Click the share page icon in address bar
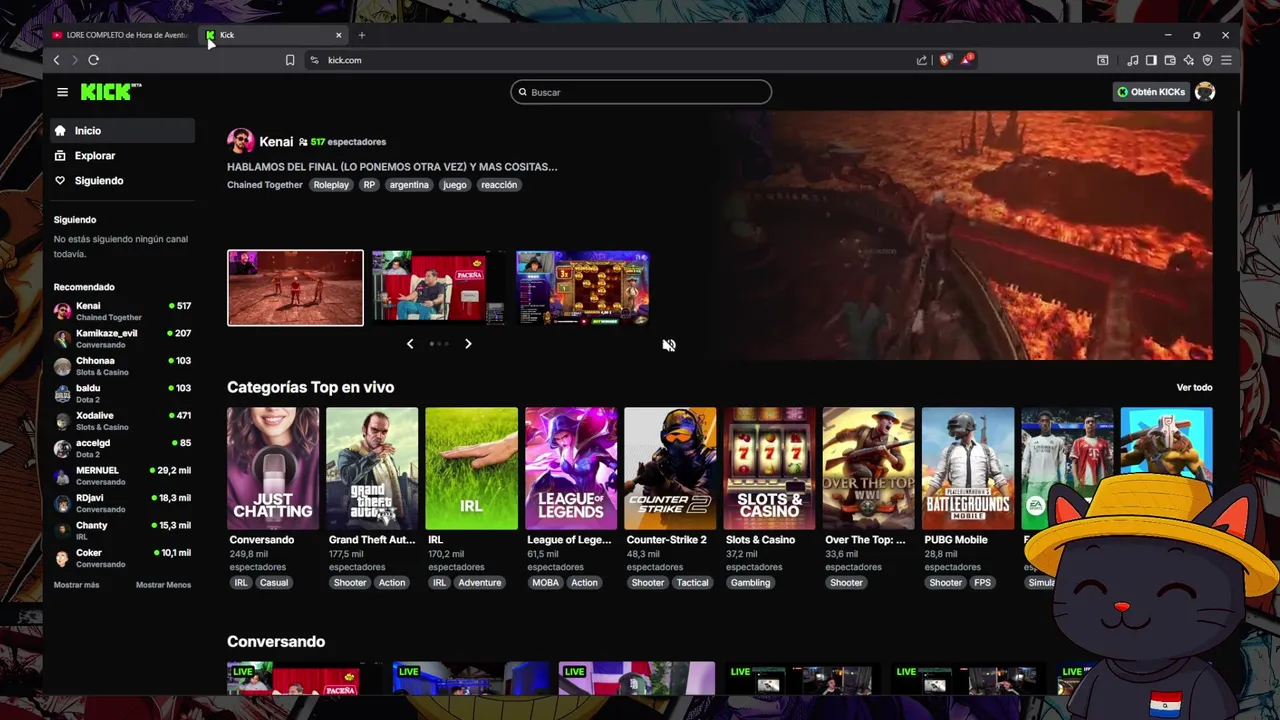 pyautogui.click(x=921, y=60)
